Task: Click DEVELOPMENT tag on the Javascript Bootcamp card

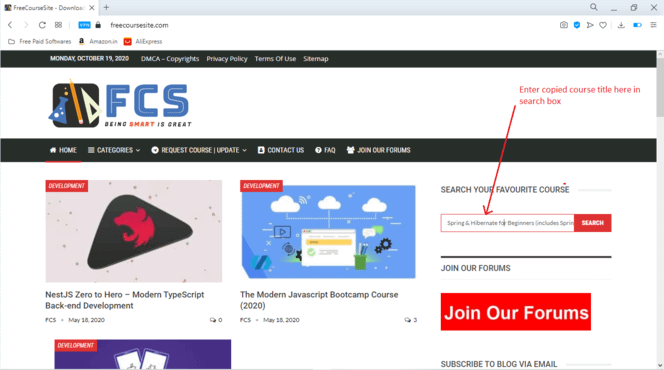Action: pyautogui.click(x=261, y=186)
